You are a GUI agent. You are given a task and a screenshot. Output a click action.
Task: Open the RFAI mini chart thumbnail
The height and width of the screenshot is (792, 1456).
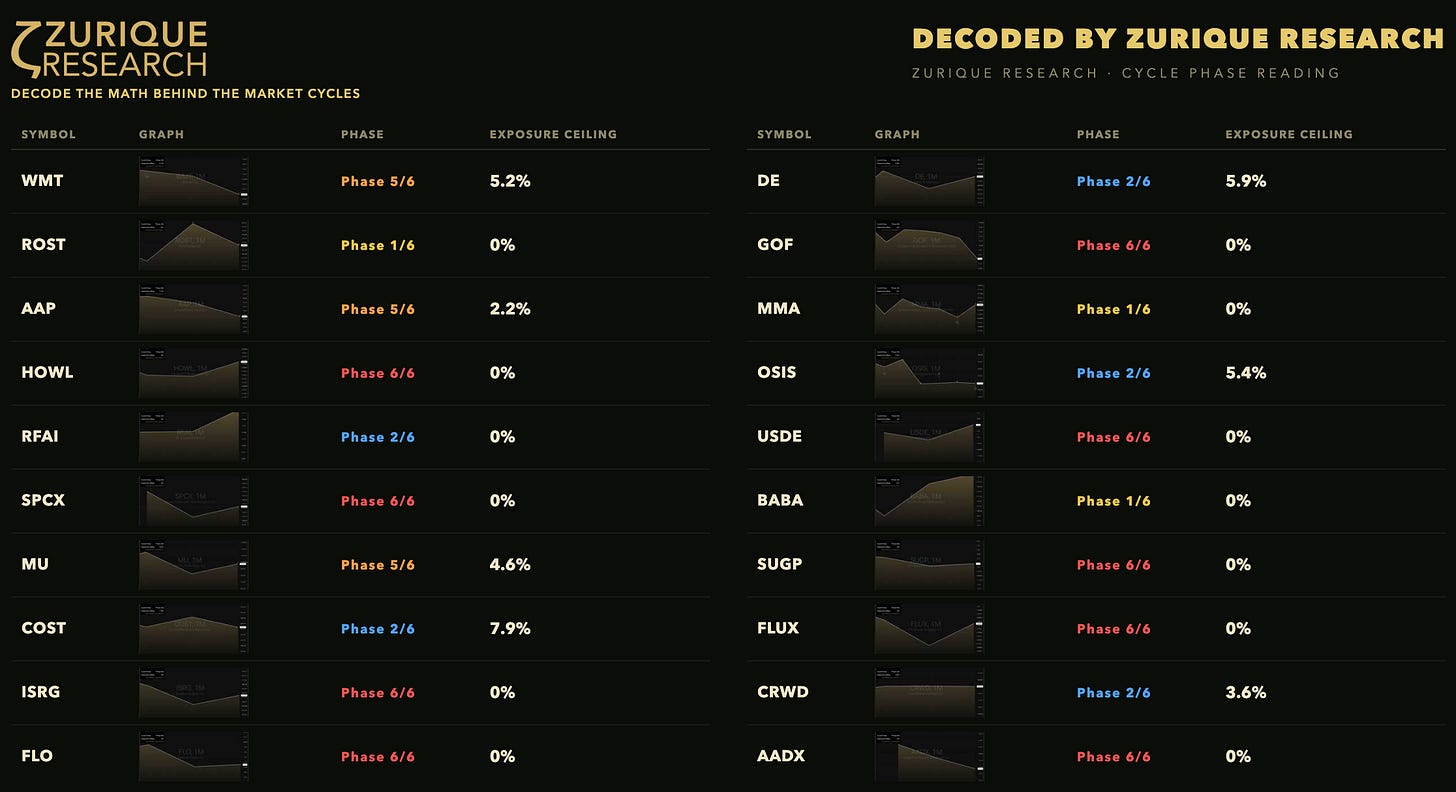tap(194, 437)
